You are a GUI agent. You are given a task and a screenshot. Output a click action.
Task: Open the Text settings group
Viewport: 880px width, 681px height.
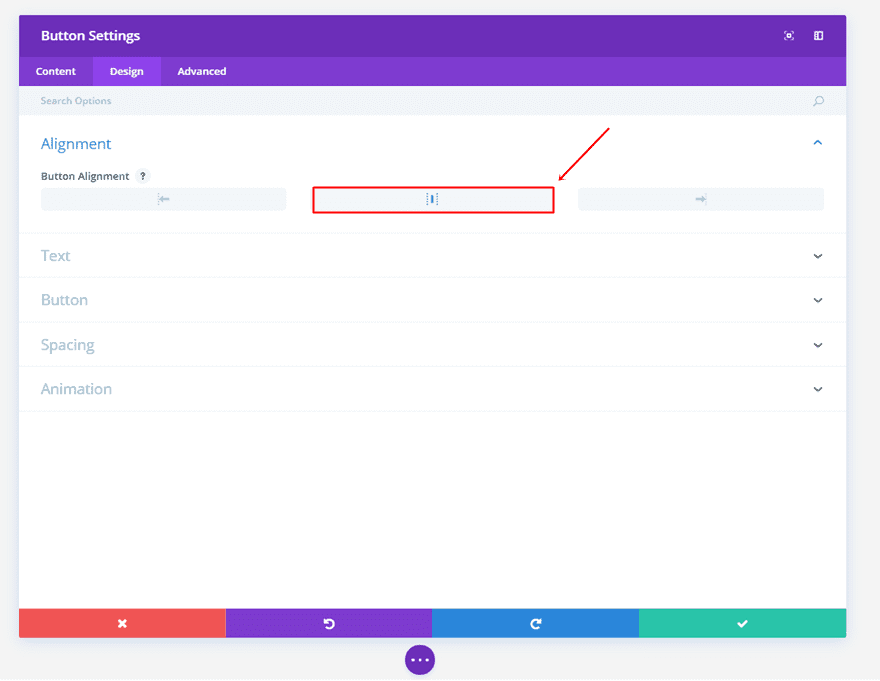coord(56,256)
